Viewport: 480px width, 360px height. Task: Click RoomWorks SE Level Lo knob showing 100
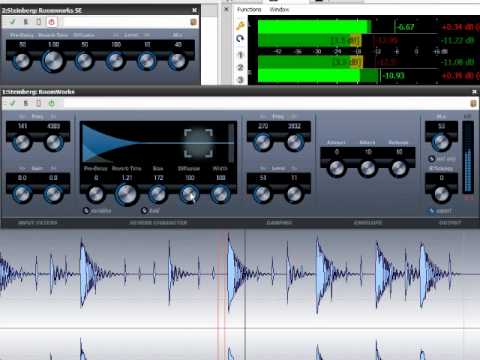pyautogui.click(x=115, y=61)
